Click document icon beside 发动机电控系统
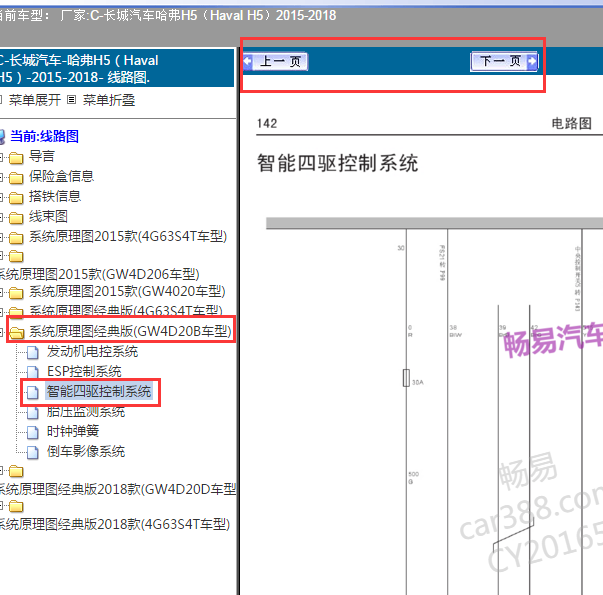This screenshot has height=595, width=603. (33, 352)
